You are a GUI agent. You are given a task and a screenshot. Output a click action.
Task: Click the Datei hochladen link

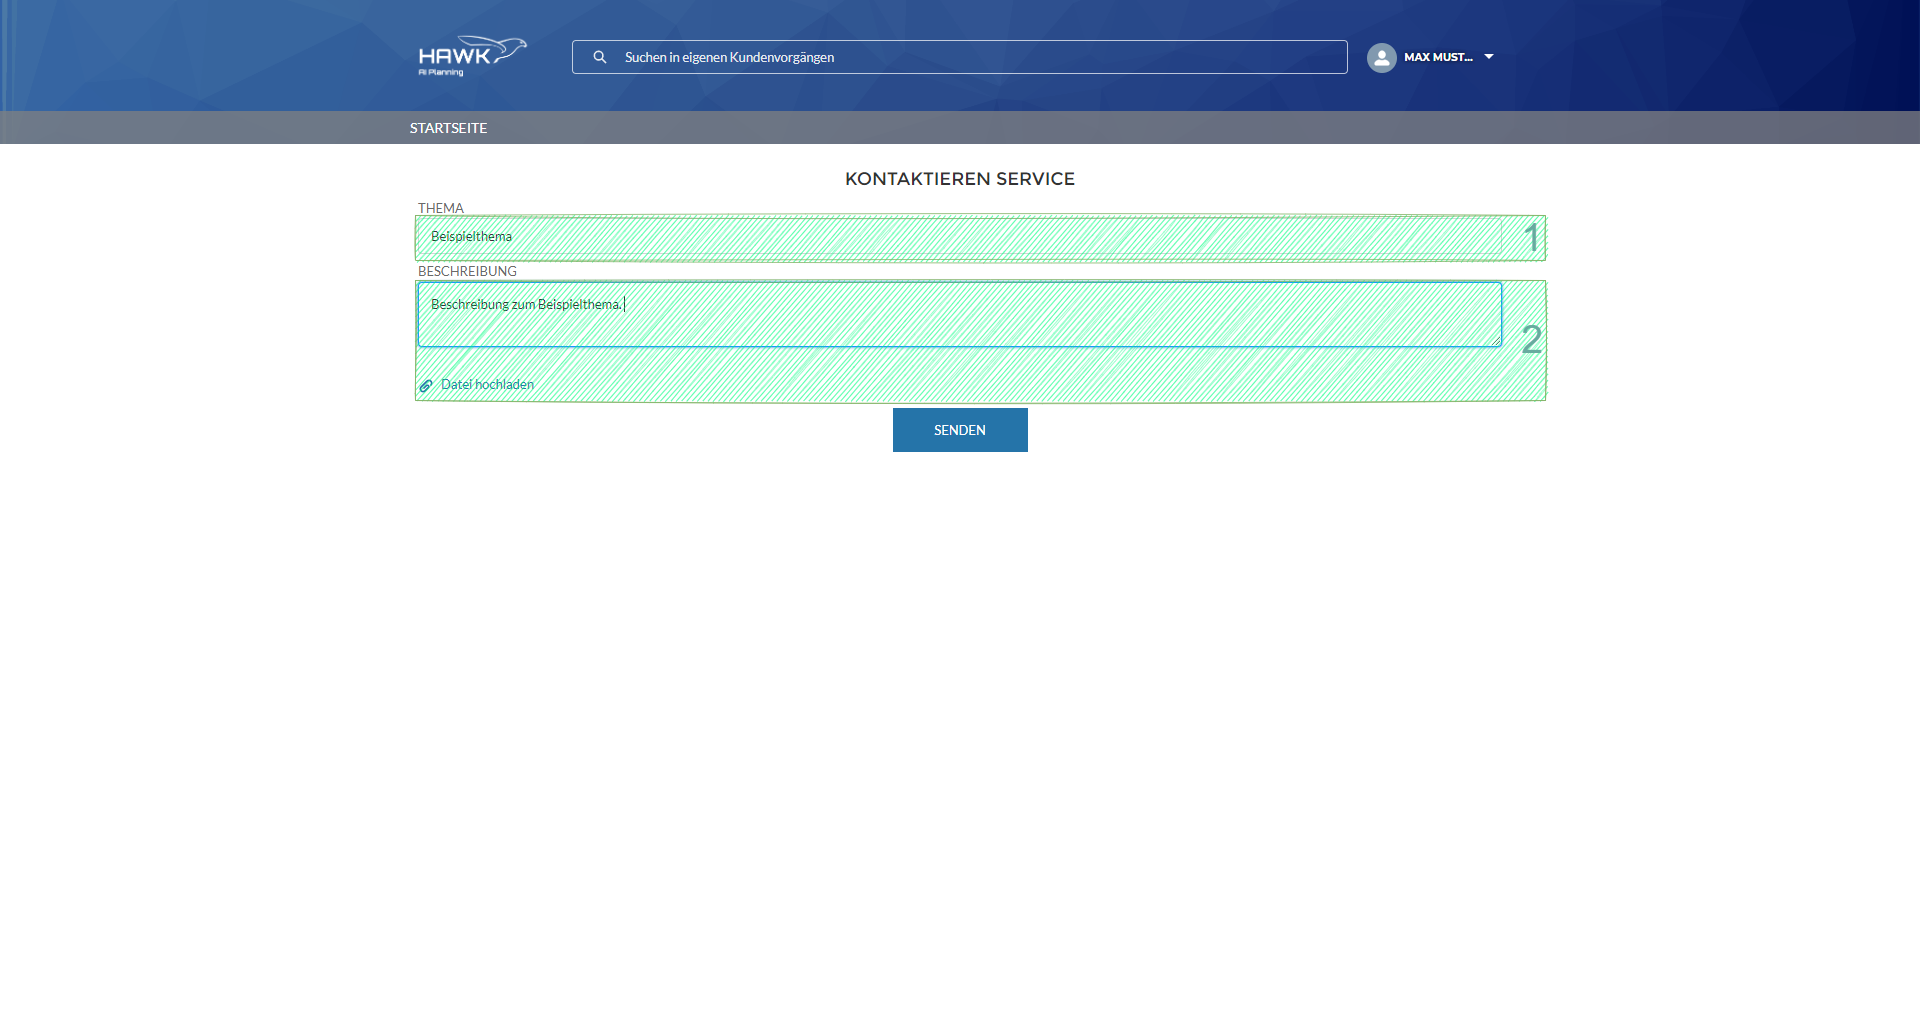point(487,385)
